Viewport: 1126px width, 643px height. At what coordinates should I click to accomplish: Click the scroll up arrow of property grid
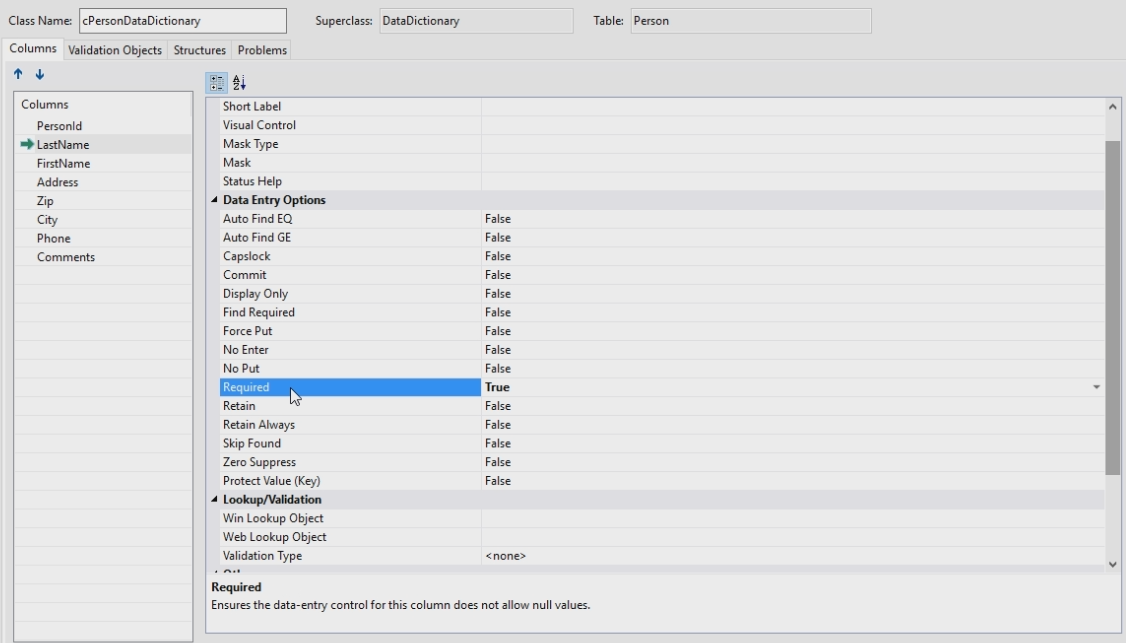[1114, 106]
